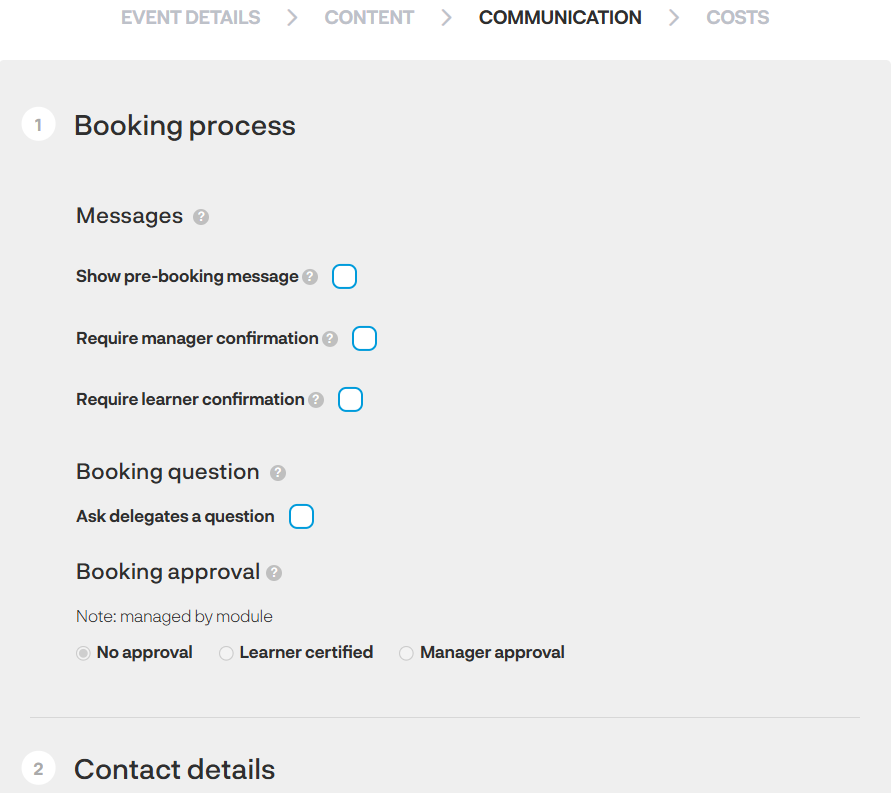Go to Event Details step

pyautogui.click(x=190, y=18)
